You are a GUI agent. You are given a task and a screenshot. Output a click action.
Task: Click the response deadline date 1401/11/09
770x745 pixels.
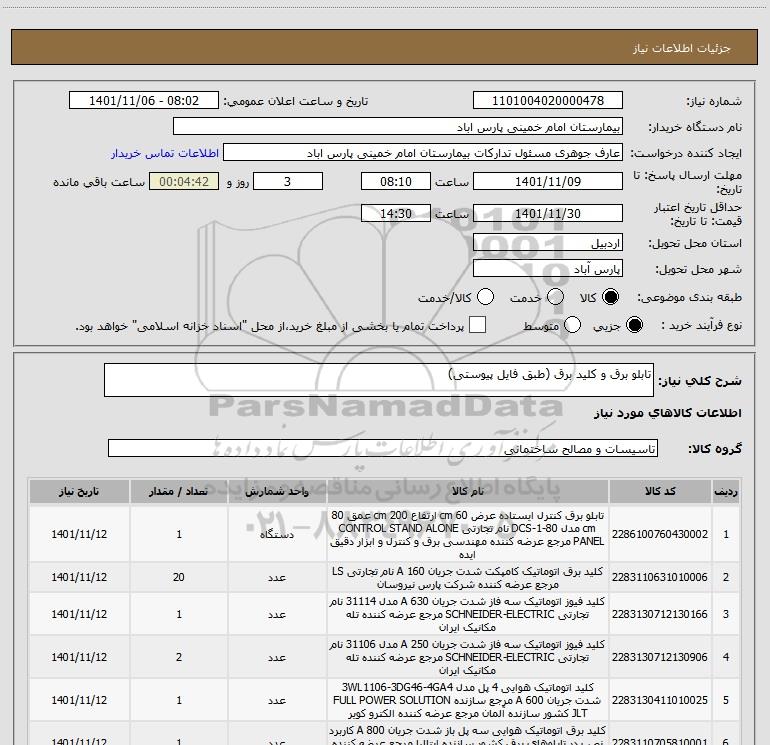(x=548, y=181)
